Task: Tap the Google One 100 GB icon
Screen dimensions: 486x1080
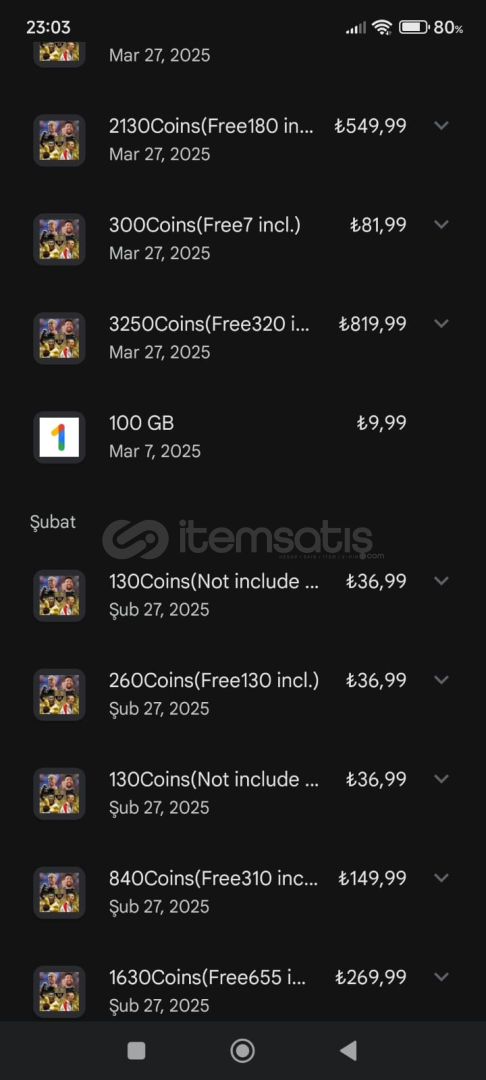Action: [59, 437]
